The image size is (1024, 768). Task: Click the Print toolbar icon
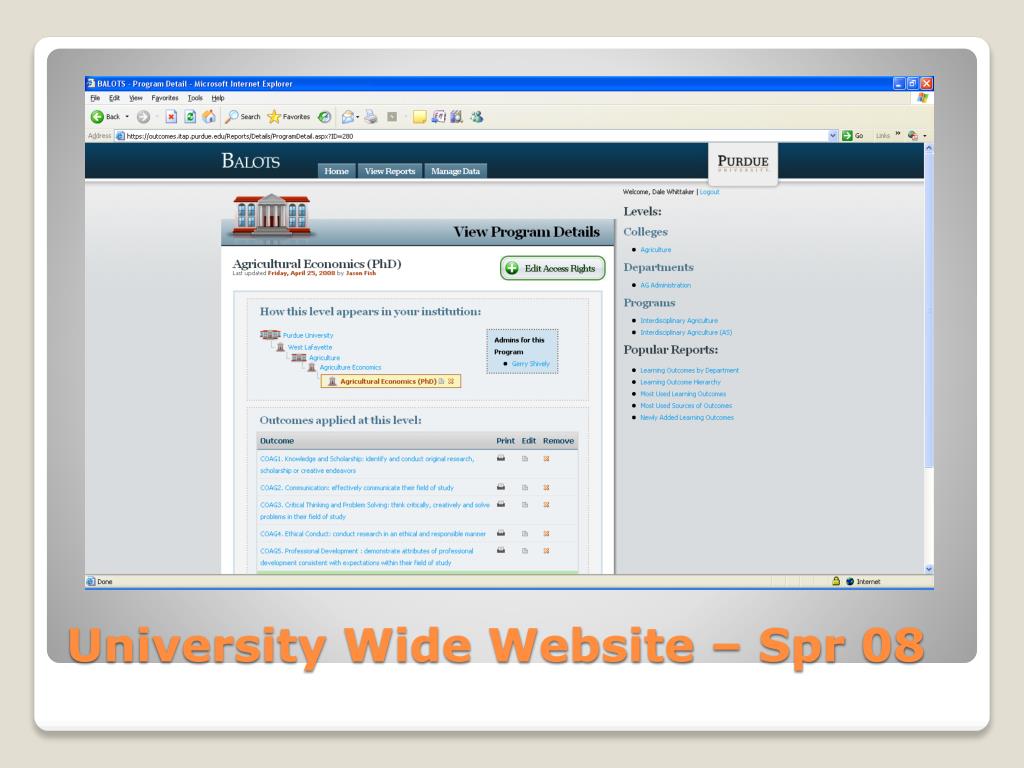(371, 117)
